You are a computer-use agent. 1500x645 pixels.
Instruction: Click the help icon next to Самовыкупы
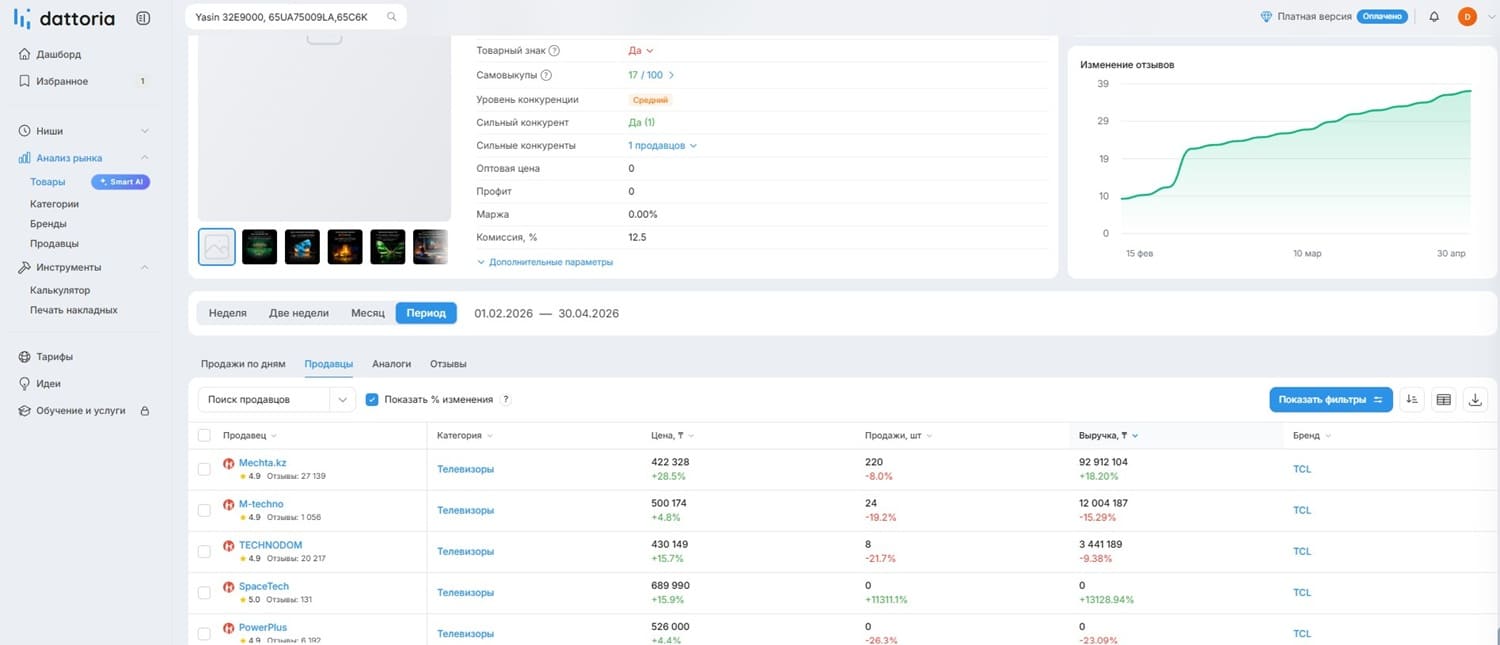click(x=546, y=75)
